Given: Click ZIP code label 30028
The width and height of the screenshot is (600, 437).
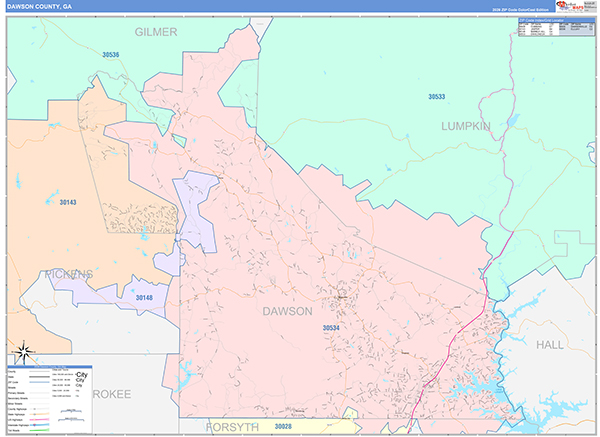Looking at the screenshot, I should pyautogui.click(x=283, y=426).
